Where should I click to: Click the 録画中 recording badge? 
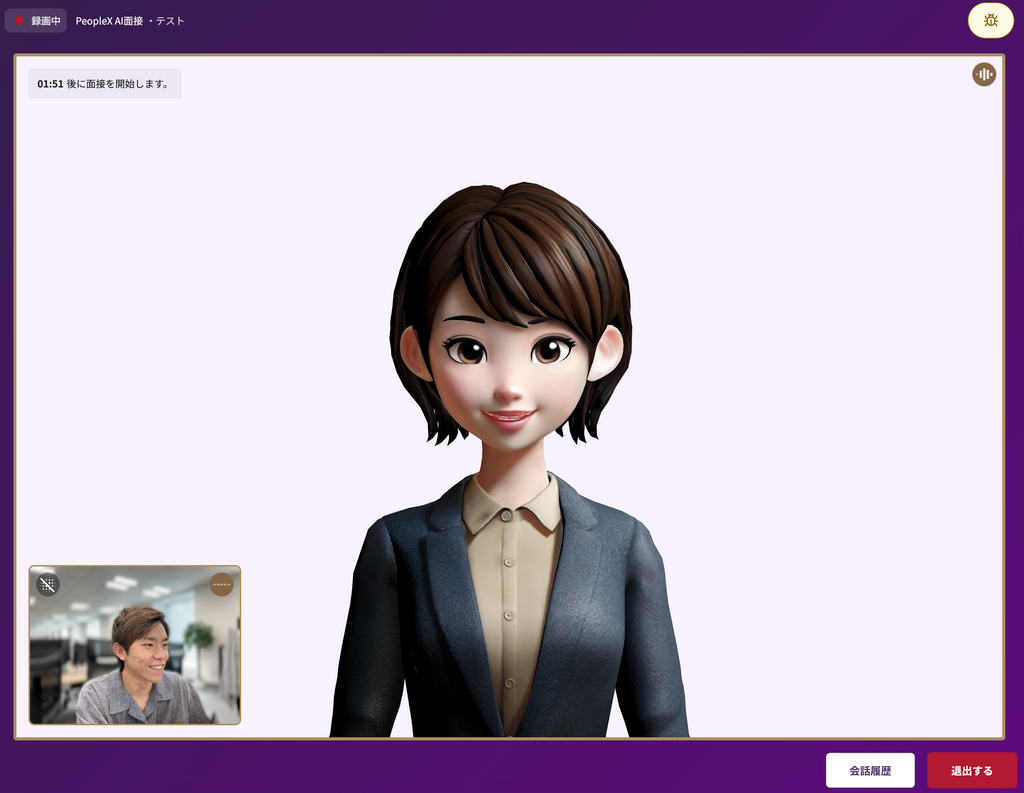click(36, 21)
